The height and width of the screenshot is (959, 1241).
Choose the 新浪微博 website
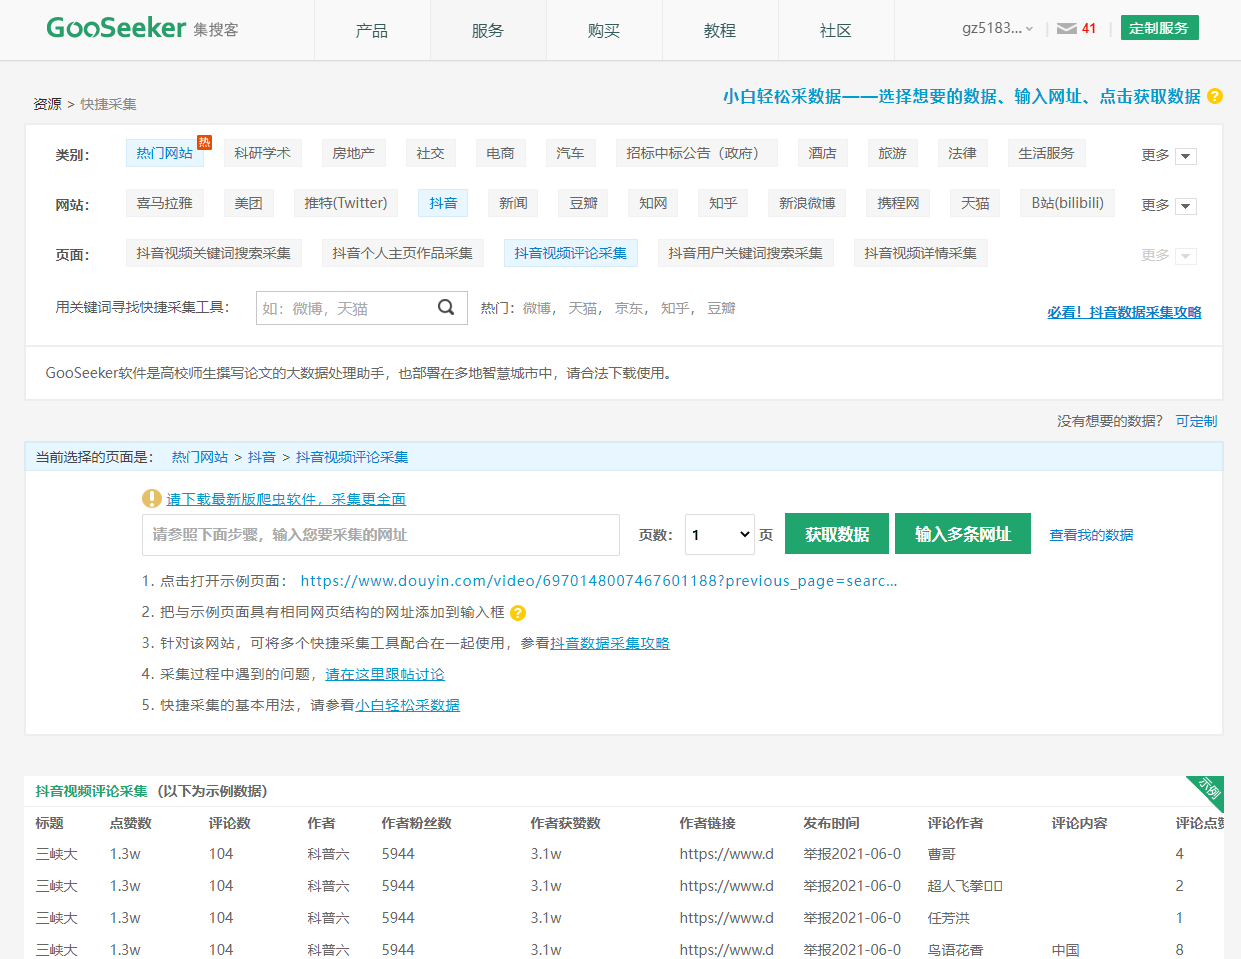(807, 203)
